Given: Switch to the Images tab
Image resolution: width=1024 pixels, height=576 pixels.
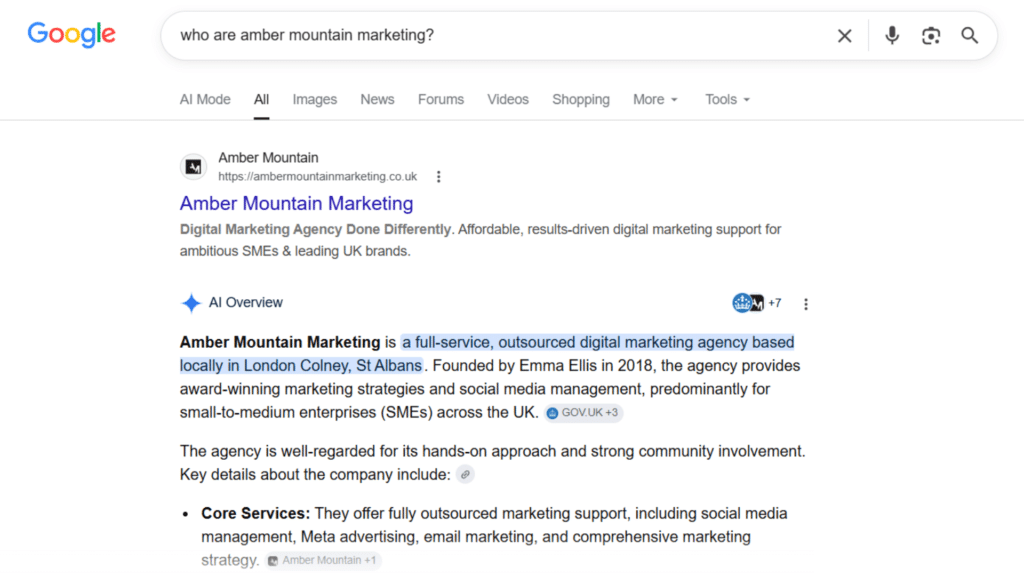Looking at the screenshot, I should [x=315, y=99].
